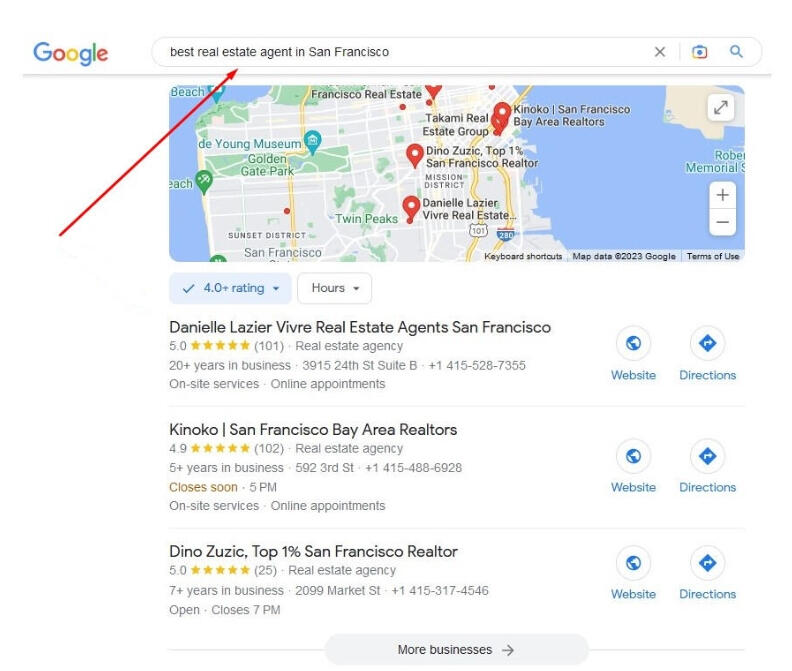The height and width of the screenshot is (671, 792).
Task: Get Directions icon for Kinoko realtors
Action: pos(707,456)
